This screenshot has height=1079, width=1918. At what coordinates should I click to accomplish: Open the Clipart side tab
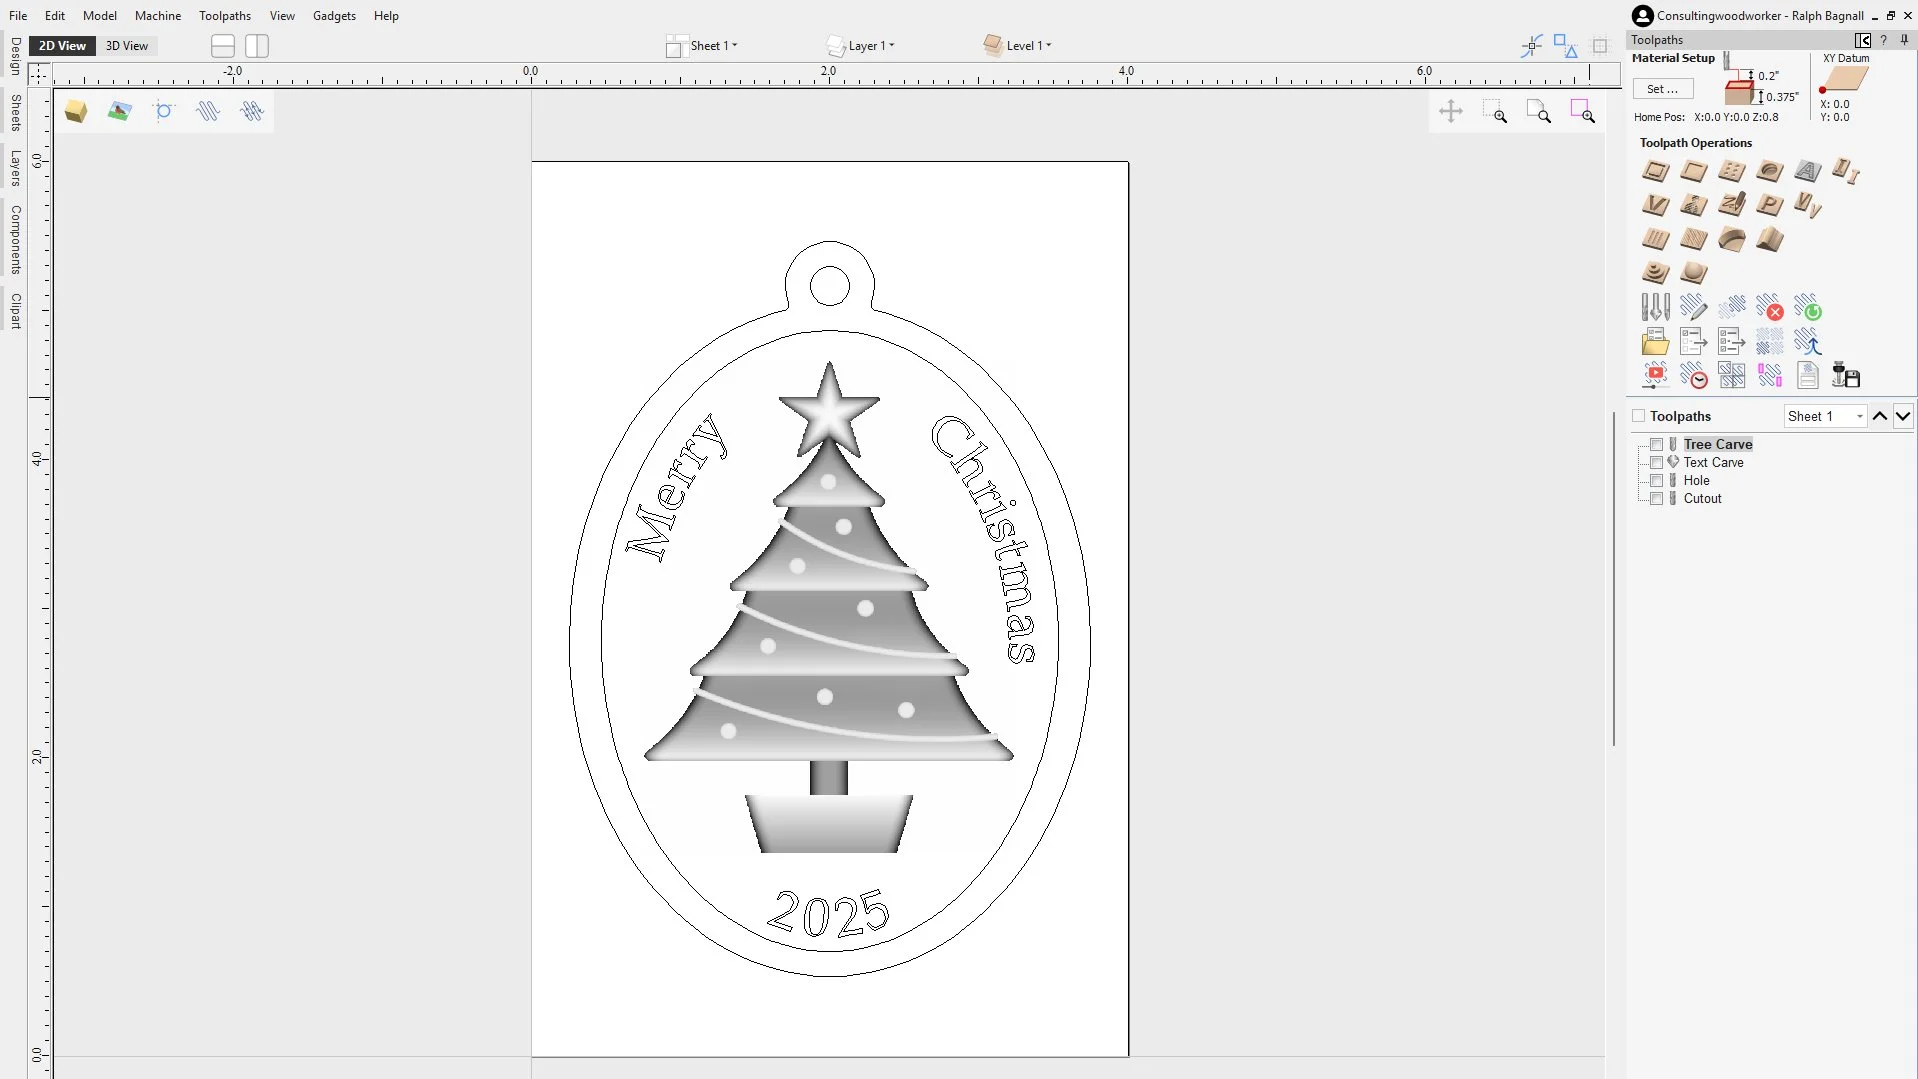click(x=15, y=311)
